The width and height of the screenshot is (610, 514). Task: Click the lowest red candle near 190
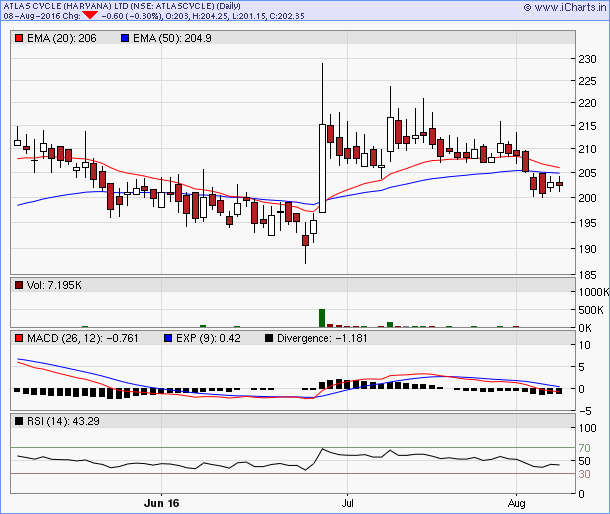306,240
